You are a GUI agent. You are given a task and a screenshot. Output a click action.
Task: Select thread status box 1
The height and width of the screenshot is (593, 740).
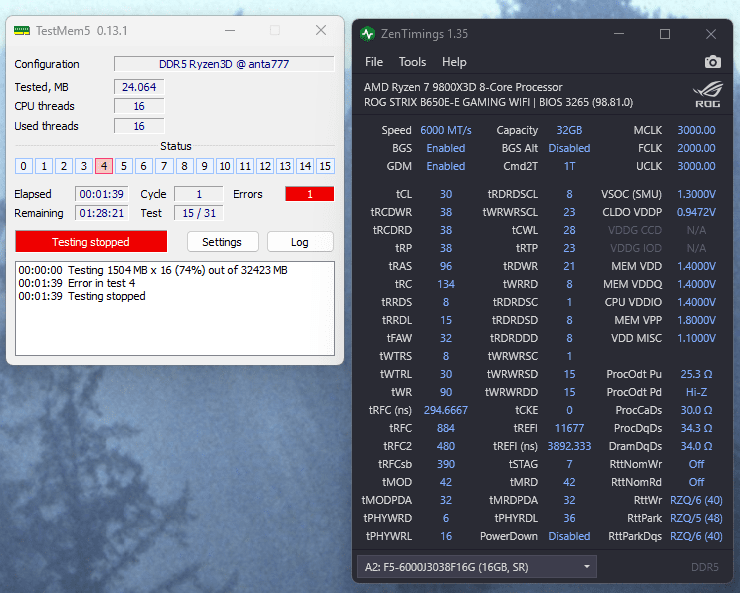[x=44, y=166]
